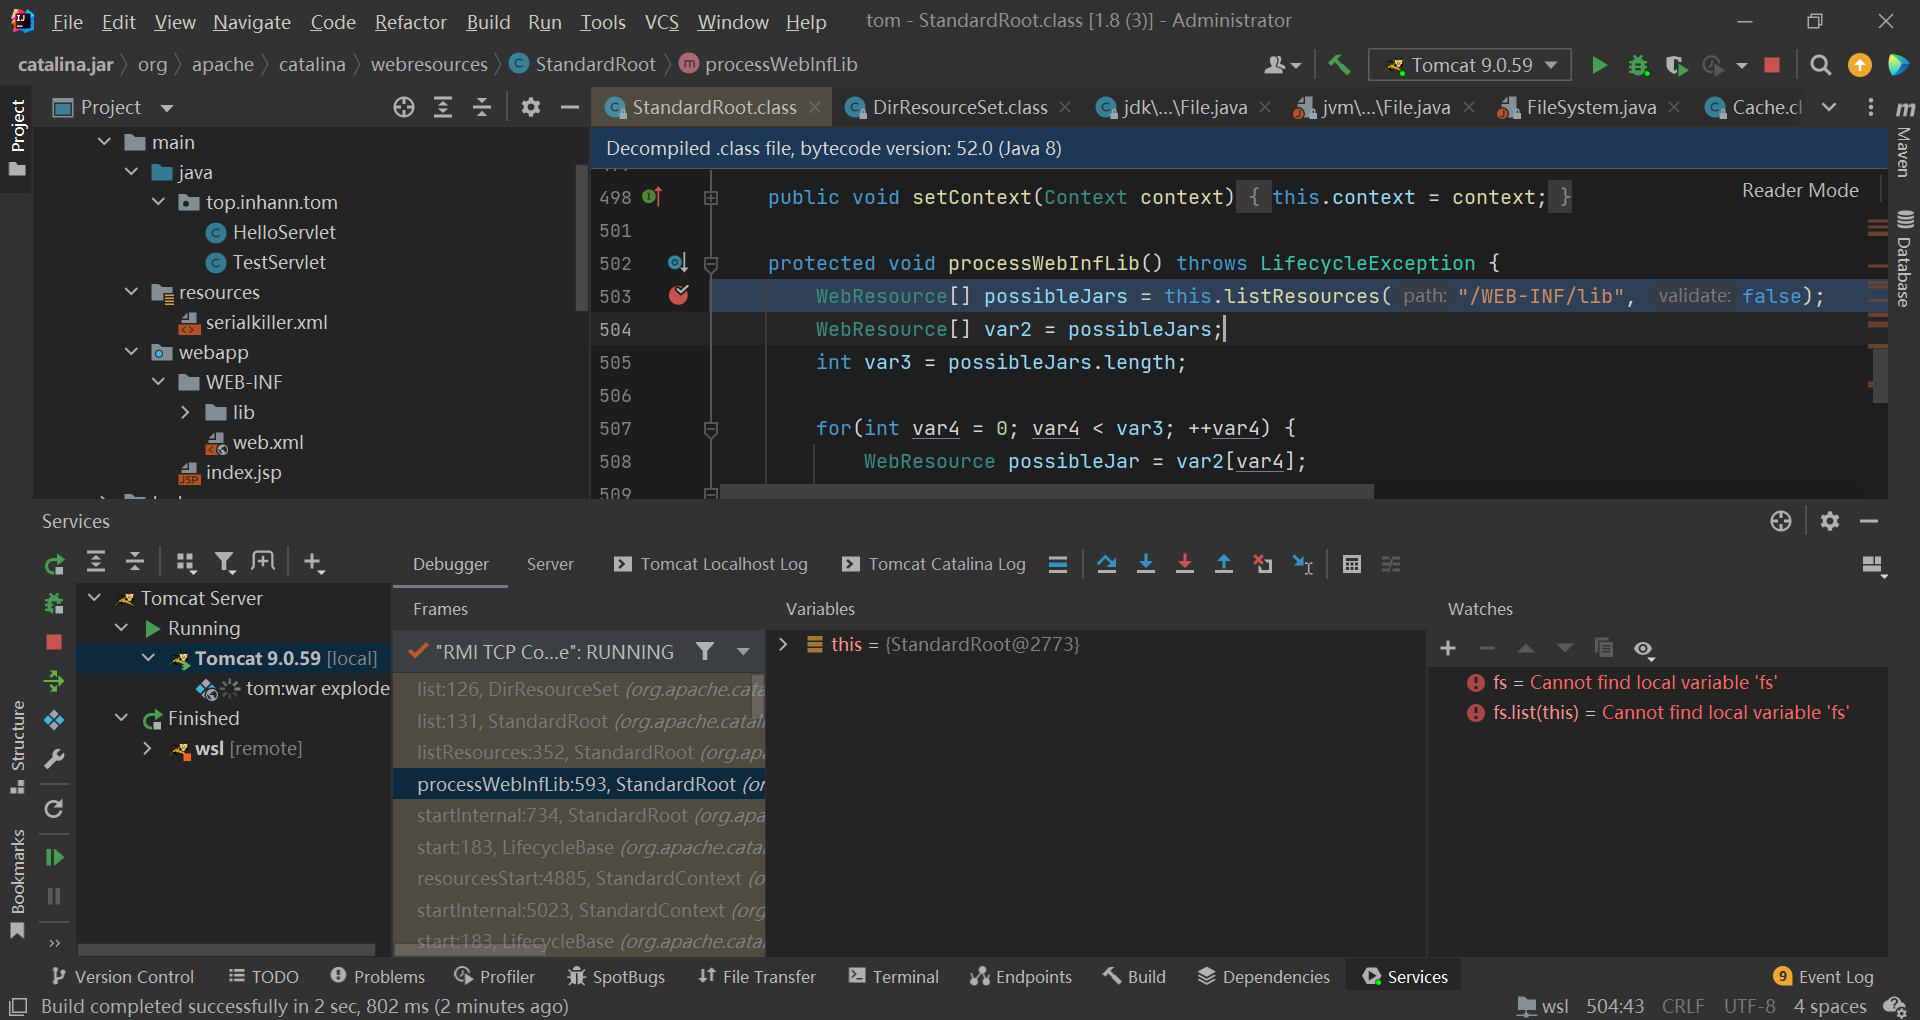The height and width of the screenshot is (1020, 1920).
Task: Click Step Over in debugger toolbar
Action: 1106,564
